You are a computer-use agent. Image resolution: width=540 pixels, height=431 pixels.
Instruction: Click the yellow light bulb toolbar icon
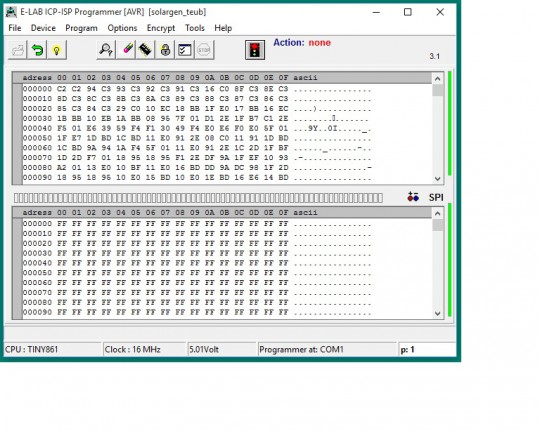(56, 50)
